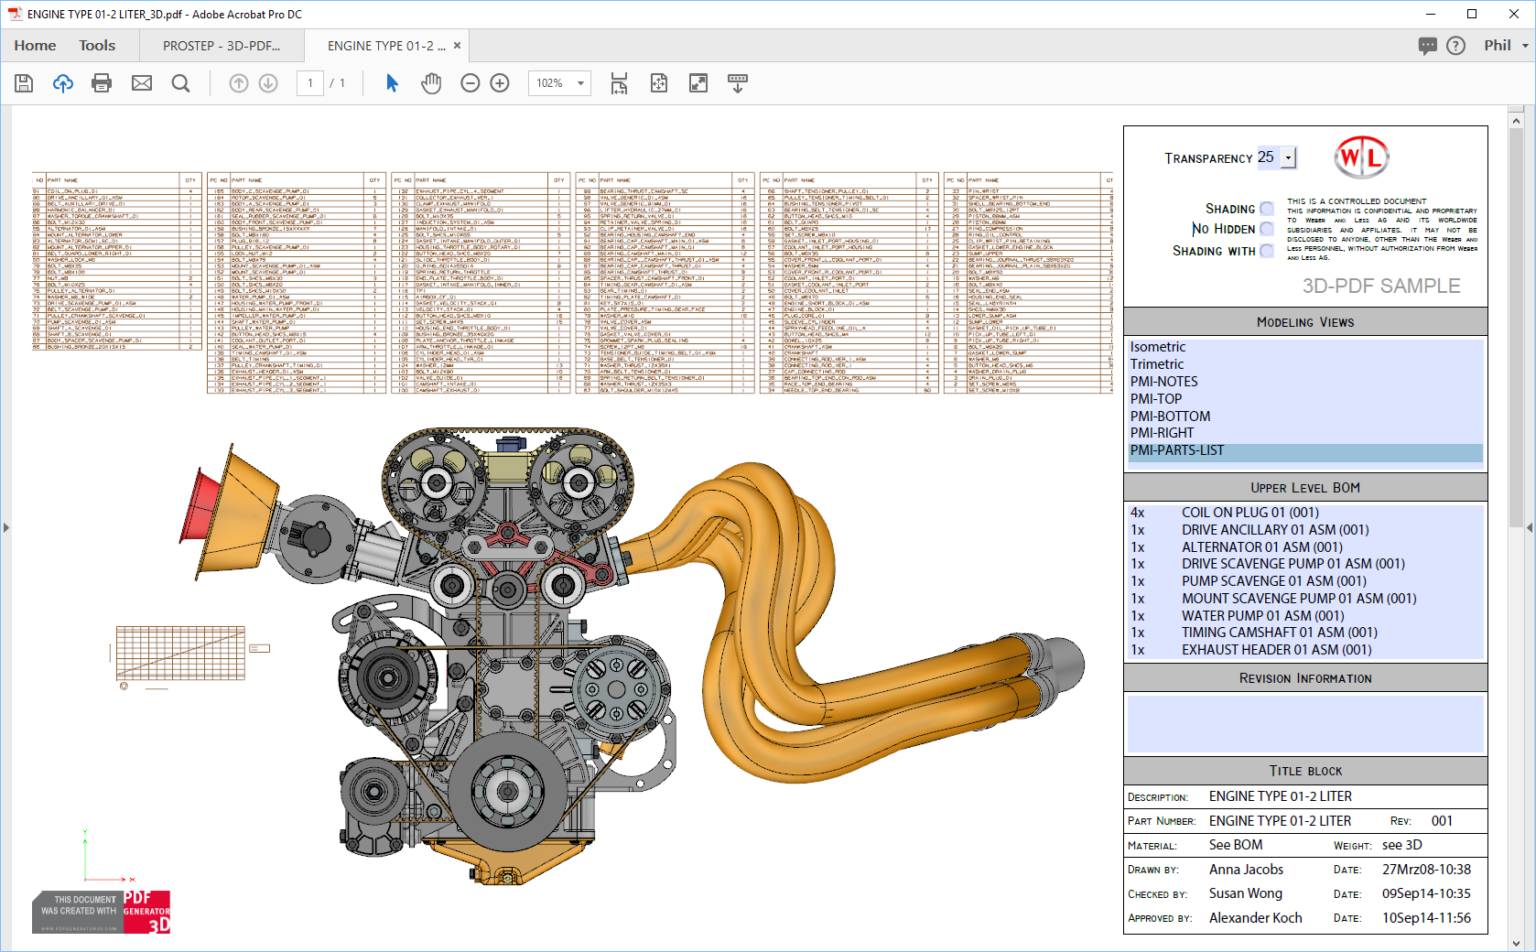Select the Hand pan tool
This screenshot has height=952, width=1536.
[x=430, y=83]
